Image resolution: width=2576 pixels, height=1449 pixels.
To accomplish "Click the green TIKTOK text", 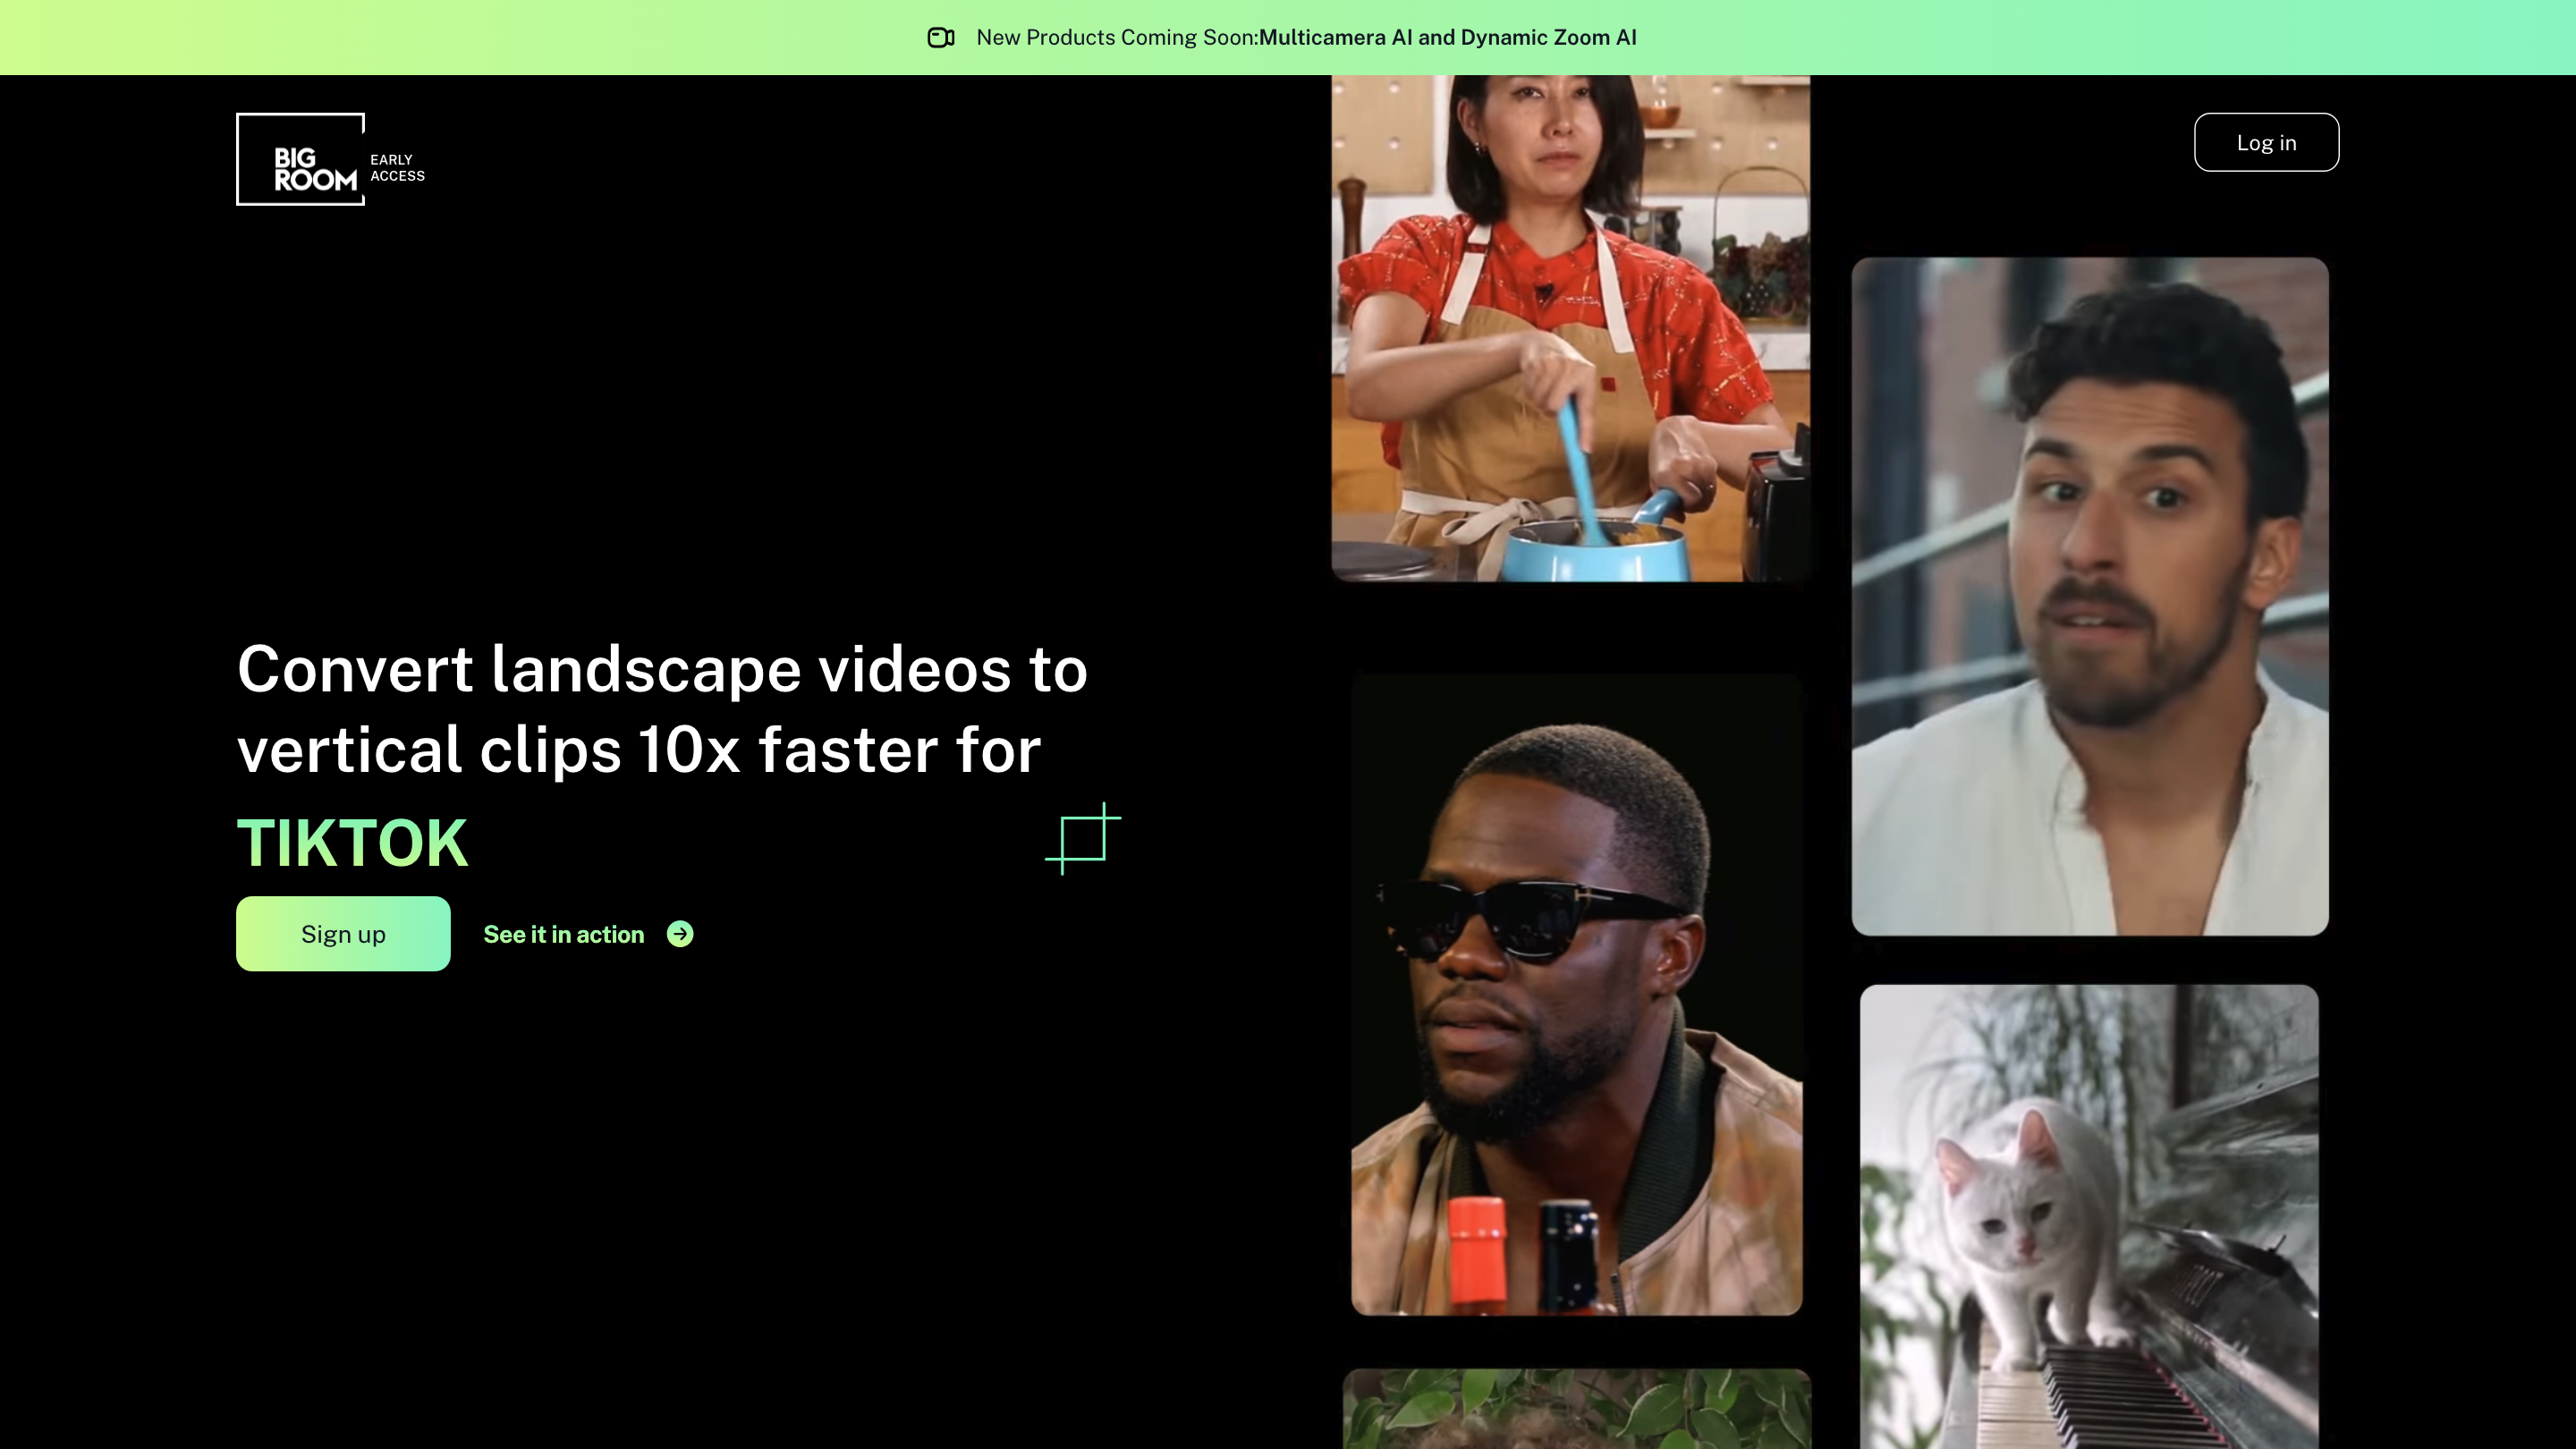I will [352, 843].
